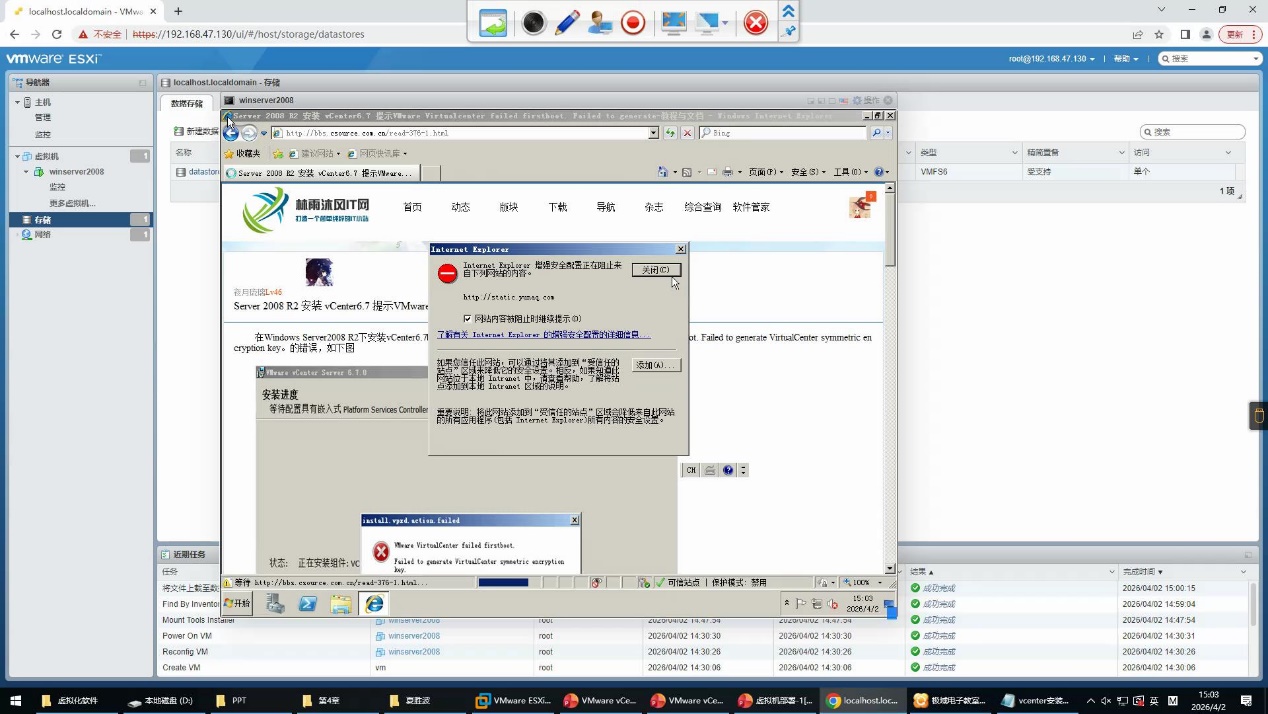Click the green share-screen icon in floating toolbar
Screen dimensions: 1268x714
point(493,22)
